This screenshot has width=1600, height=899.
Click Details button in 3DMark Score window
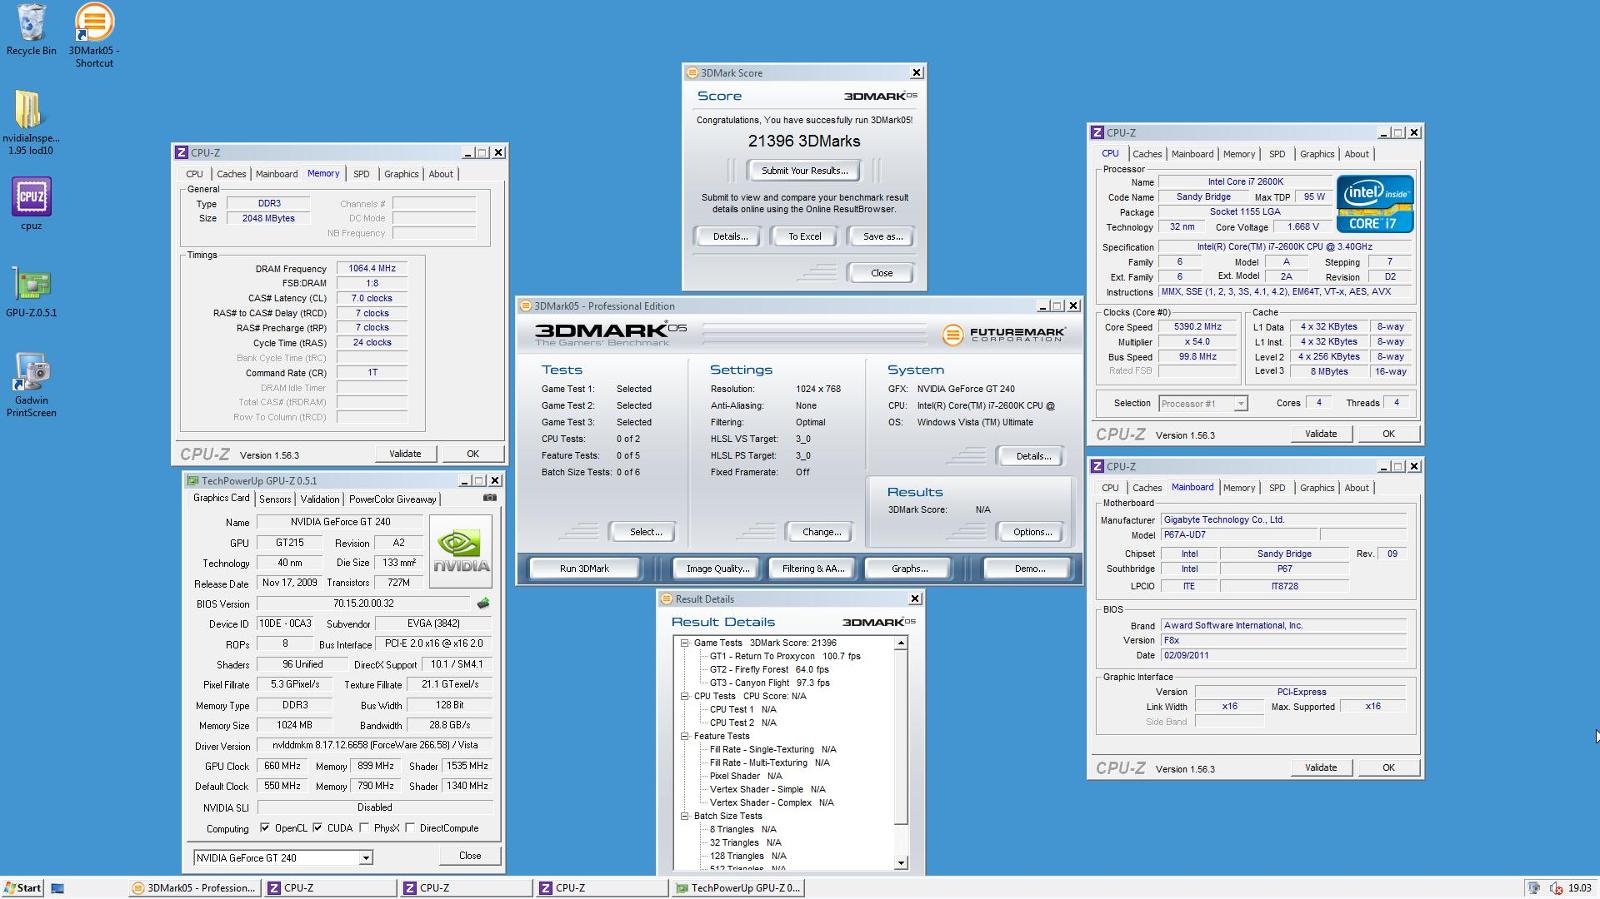coord(730,237)
